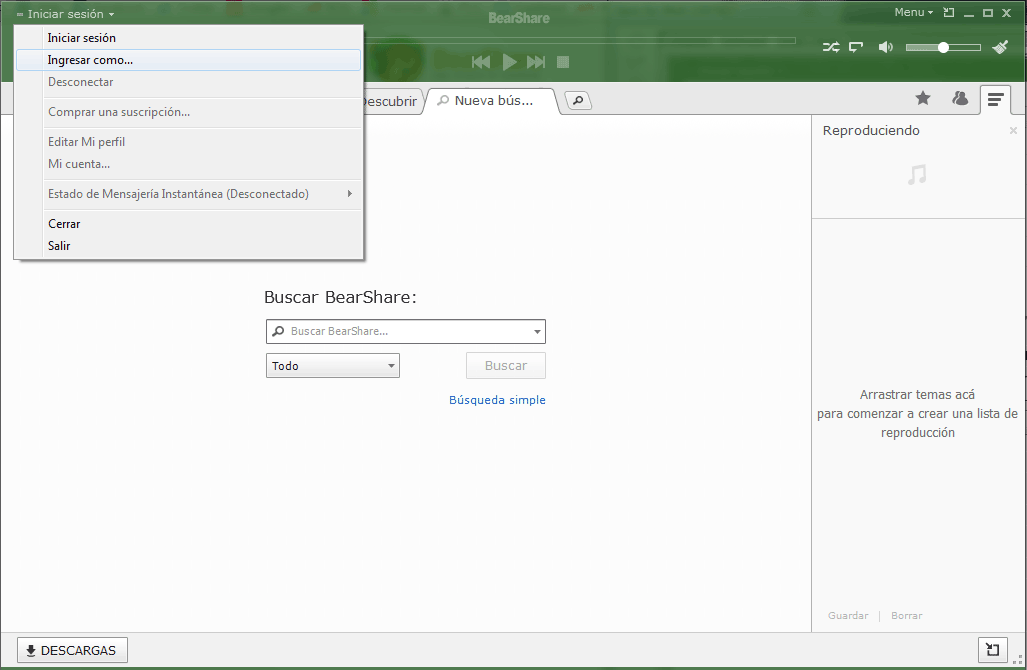Screen dimensions: 1027x670
Task: Toggle shuffle mode
Action: (x=831, y=47)
